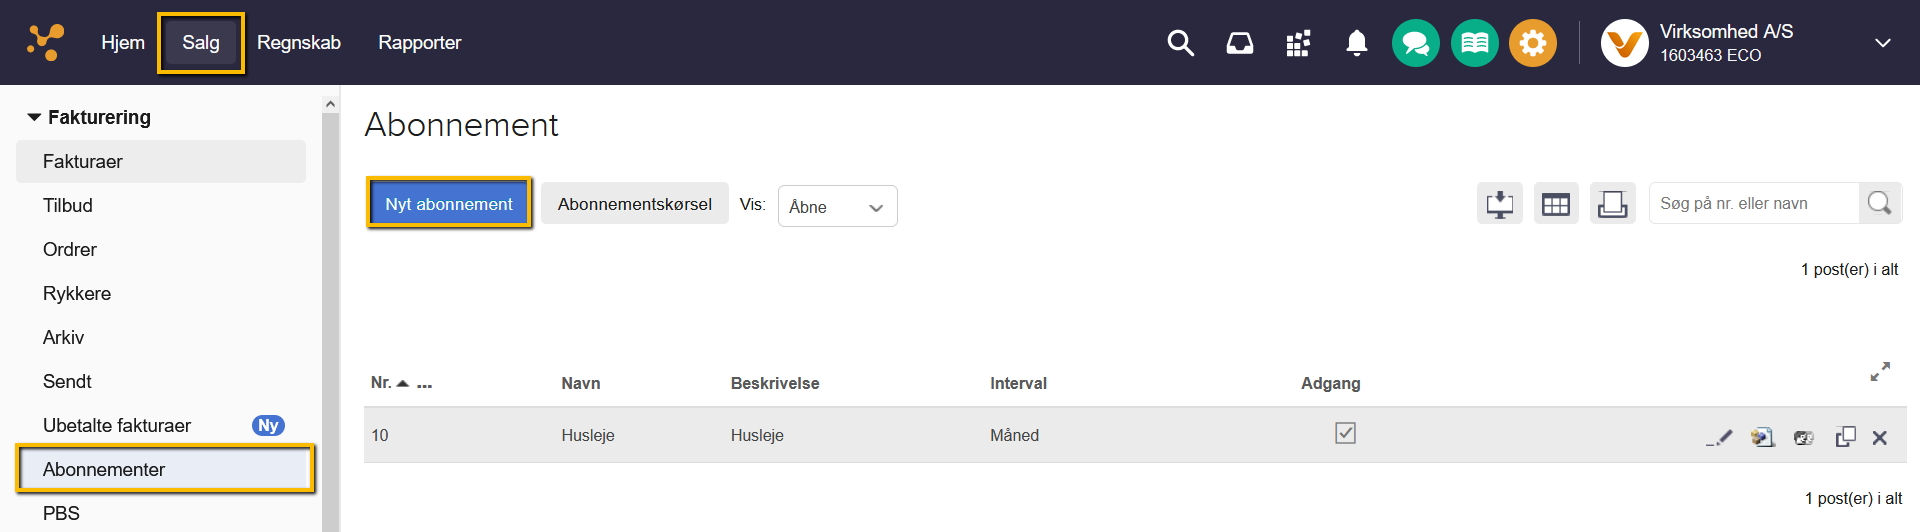
Task: Click the Abonnementskørsel button
Action: 634,204
